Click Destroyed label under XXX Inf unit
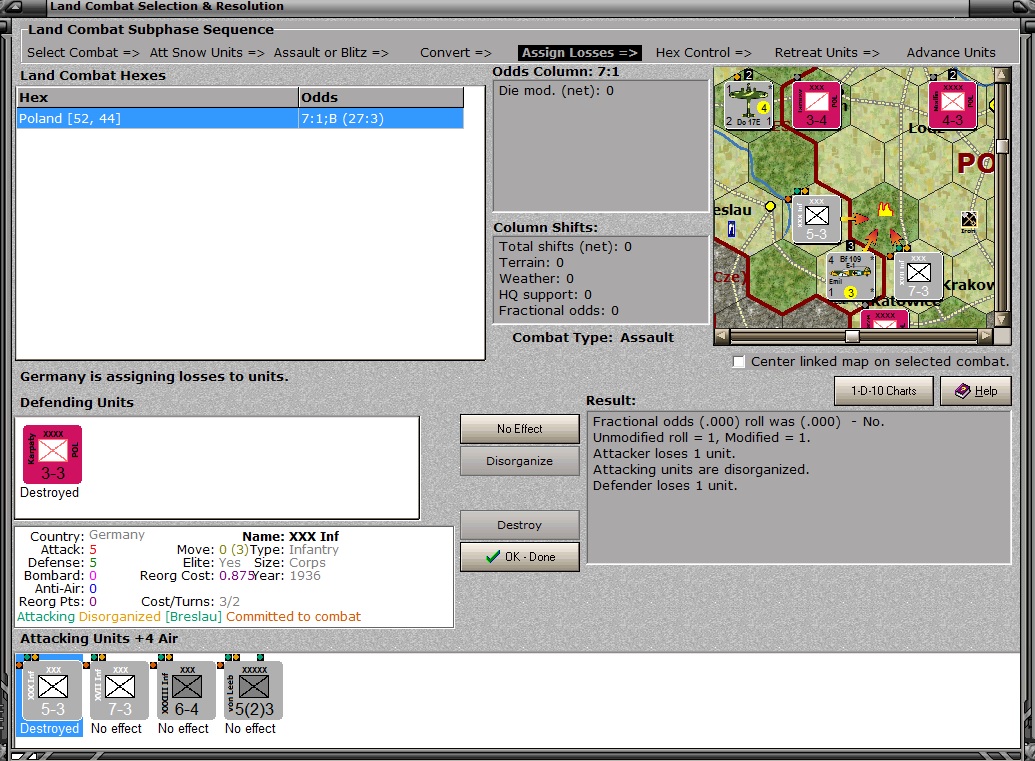The image size is (1035, 761). click(50, 729)
